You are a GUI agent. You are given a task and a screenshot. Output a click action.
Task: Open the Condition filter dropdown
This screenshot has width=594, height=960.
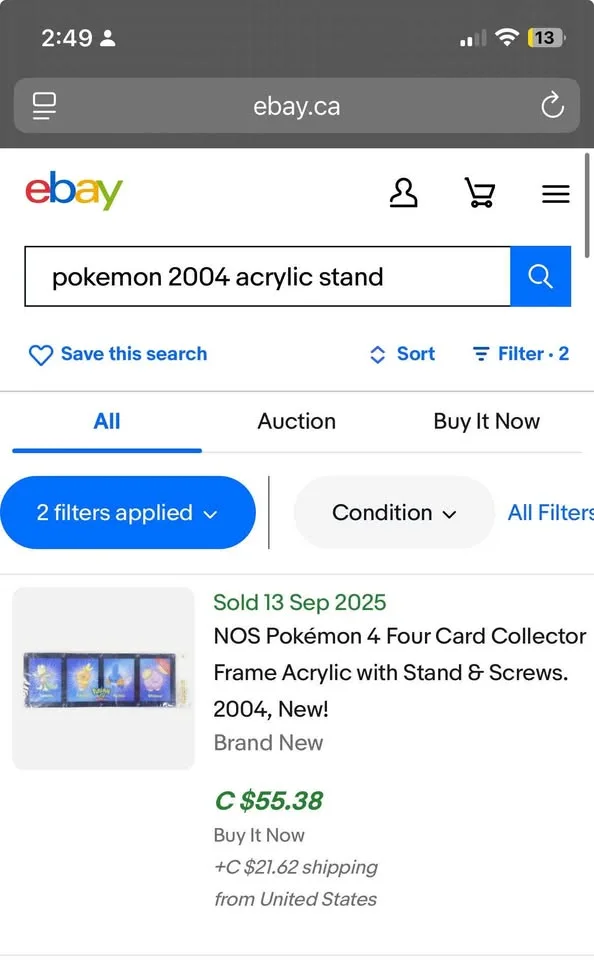point(393,512)
